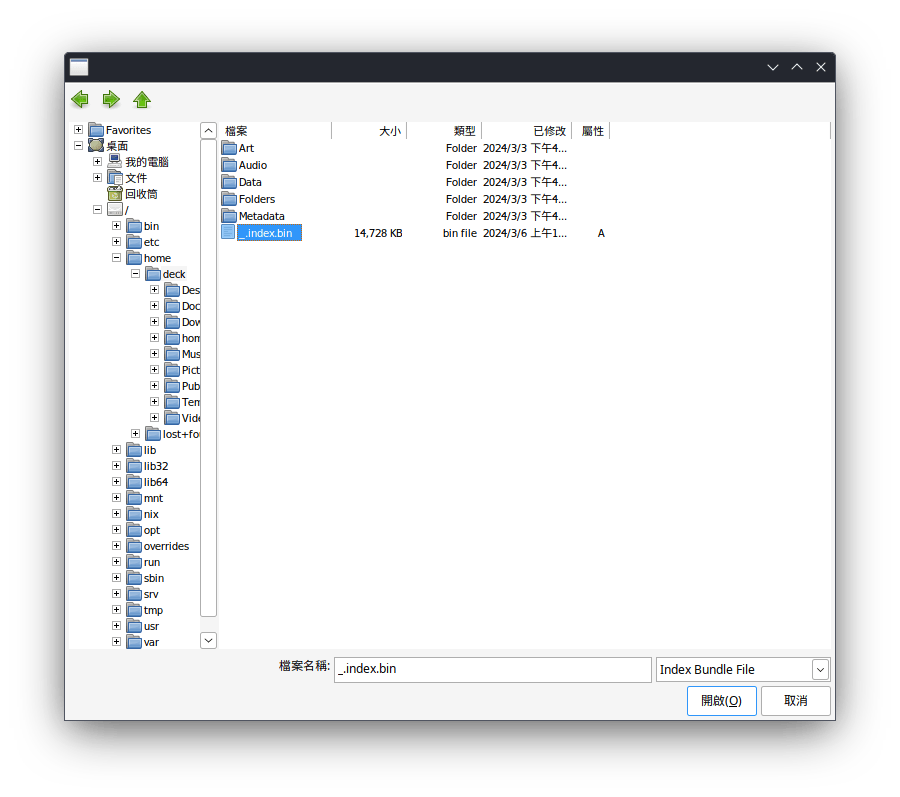Click the 檔案名稱 filename input field
Image resolution: width=900 pixels, height=797 pixels.
[492, 670]
